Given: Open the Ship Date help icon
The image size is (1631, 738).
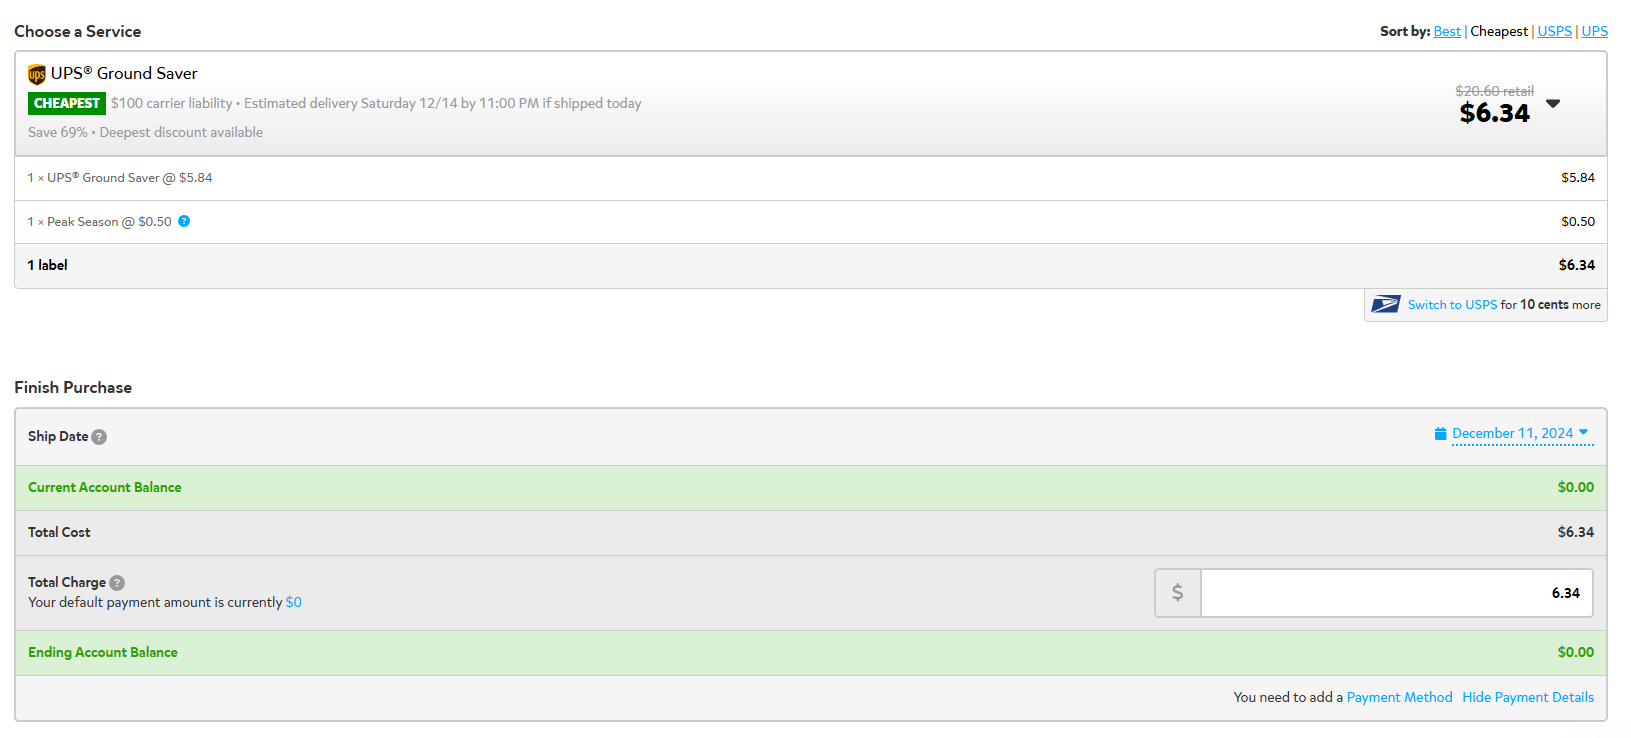Looking at the screenshot, I should click(x=99, y=437).
